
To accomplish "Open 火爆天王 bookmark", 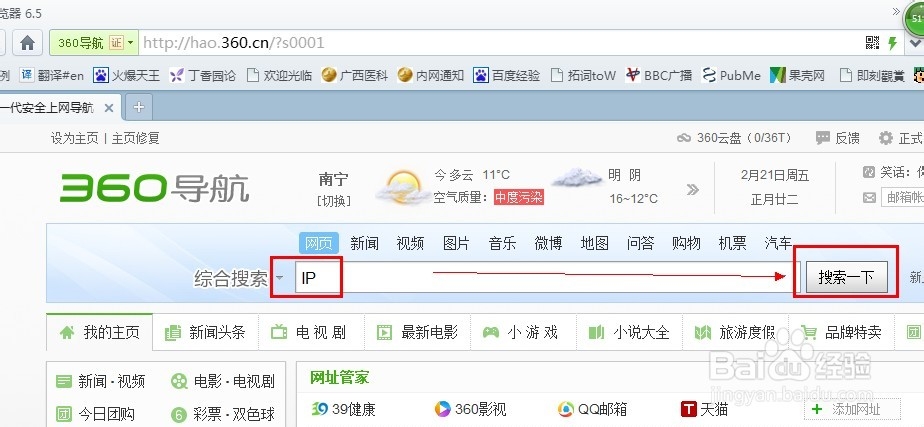I will [127, 75].
